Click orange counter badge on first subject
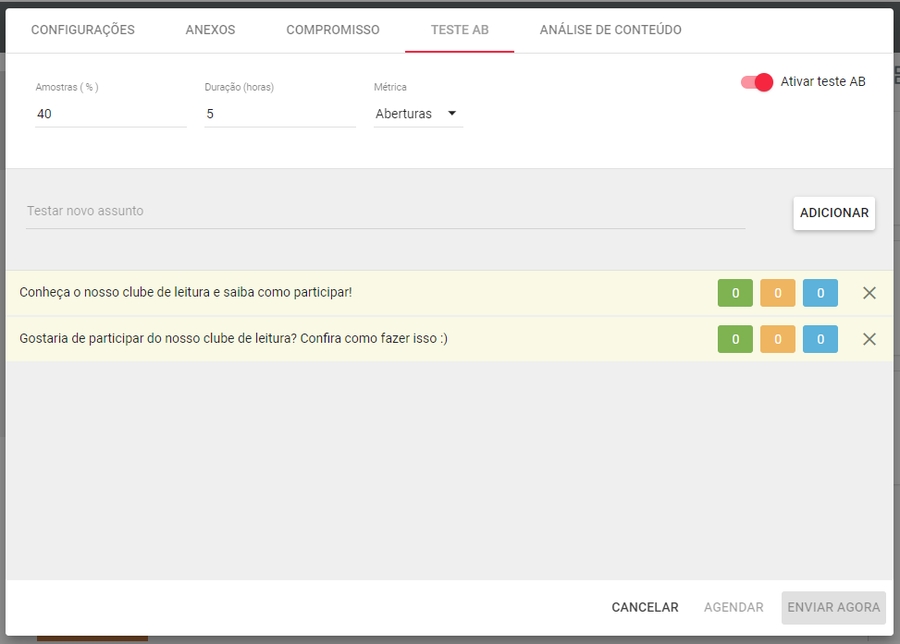 coord(778,293)
